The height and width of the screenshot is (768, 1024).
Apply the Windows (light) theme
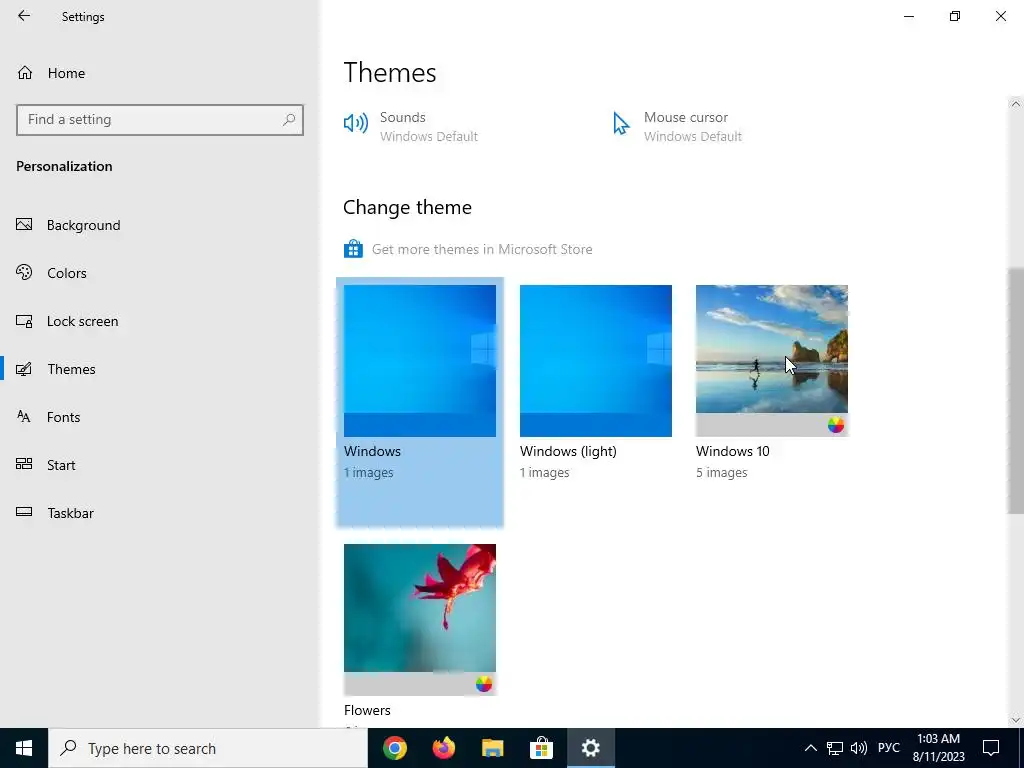pos(596,360)
